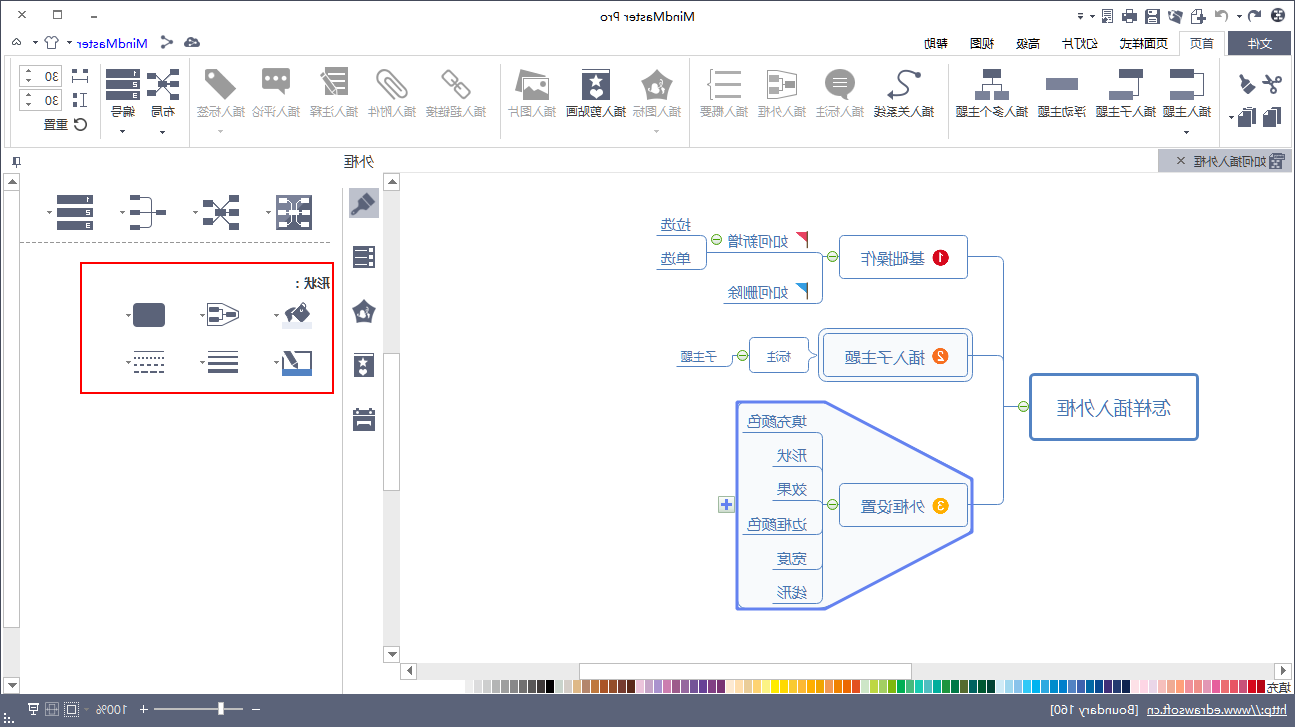Click the printer icon in title bar
Screen dimensions: 1295x727
coord(1129,15)
